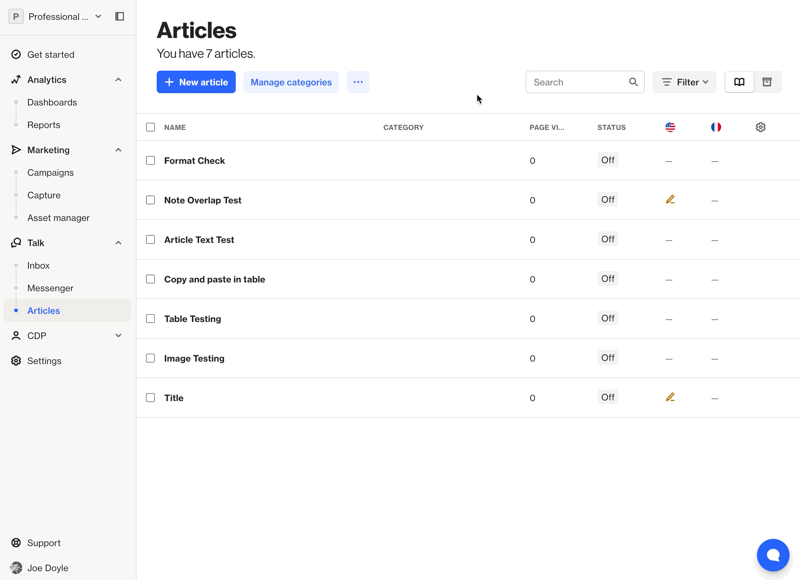800x580 pixels.
Task: Click the French flag column icon
Action: click(715, 127)
